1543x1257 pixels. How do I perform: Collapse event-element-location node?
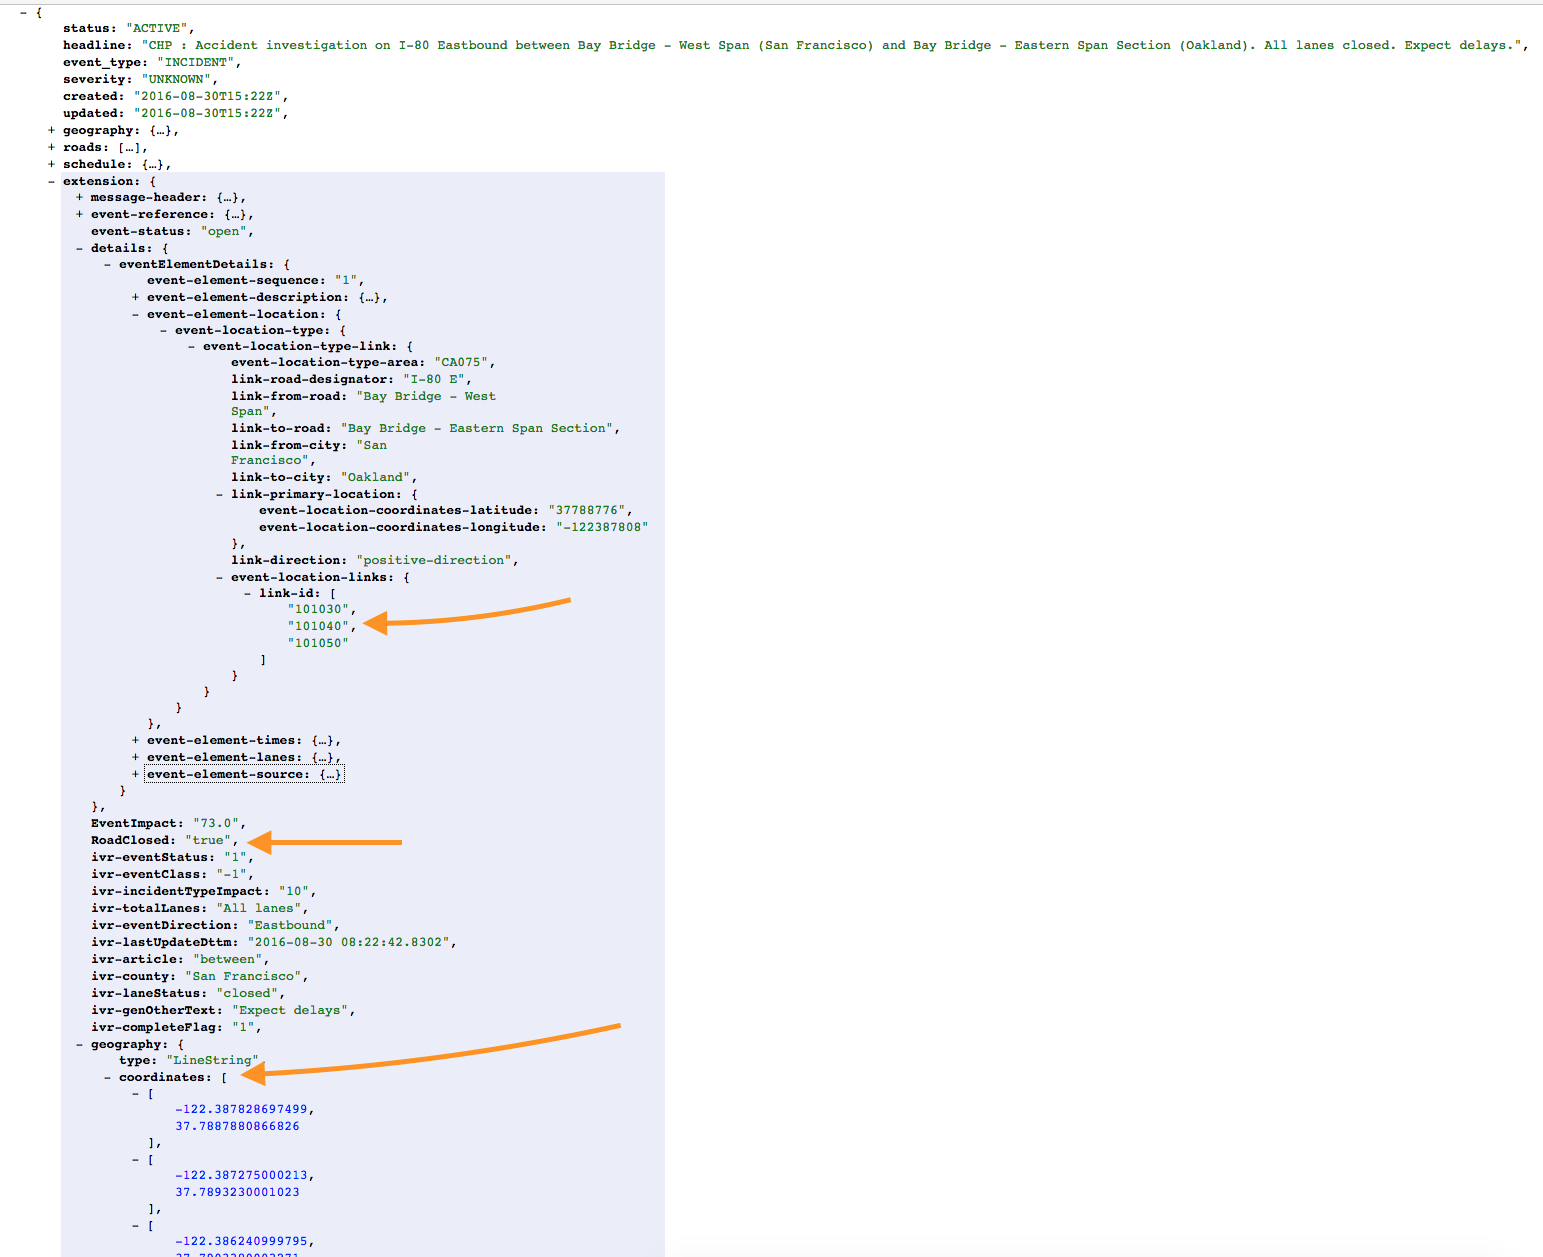(135, 315)
